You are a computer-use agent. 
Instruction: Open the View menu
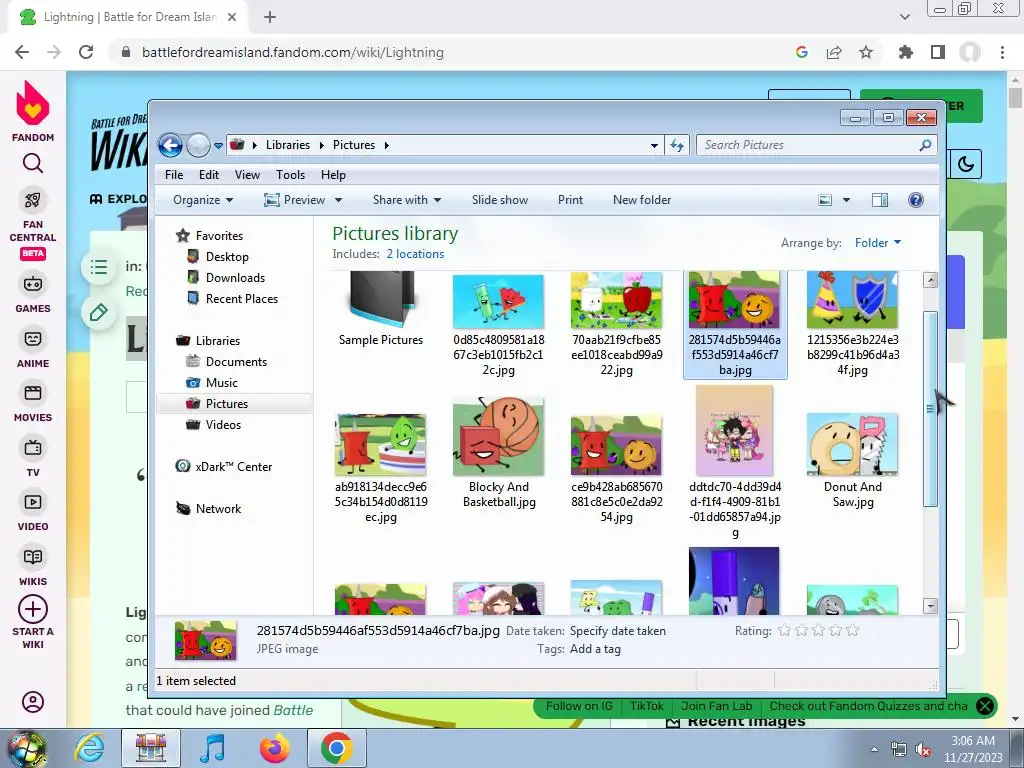pos(248,175)
